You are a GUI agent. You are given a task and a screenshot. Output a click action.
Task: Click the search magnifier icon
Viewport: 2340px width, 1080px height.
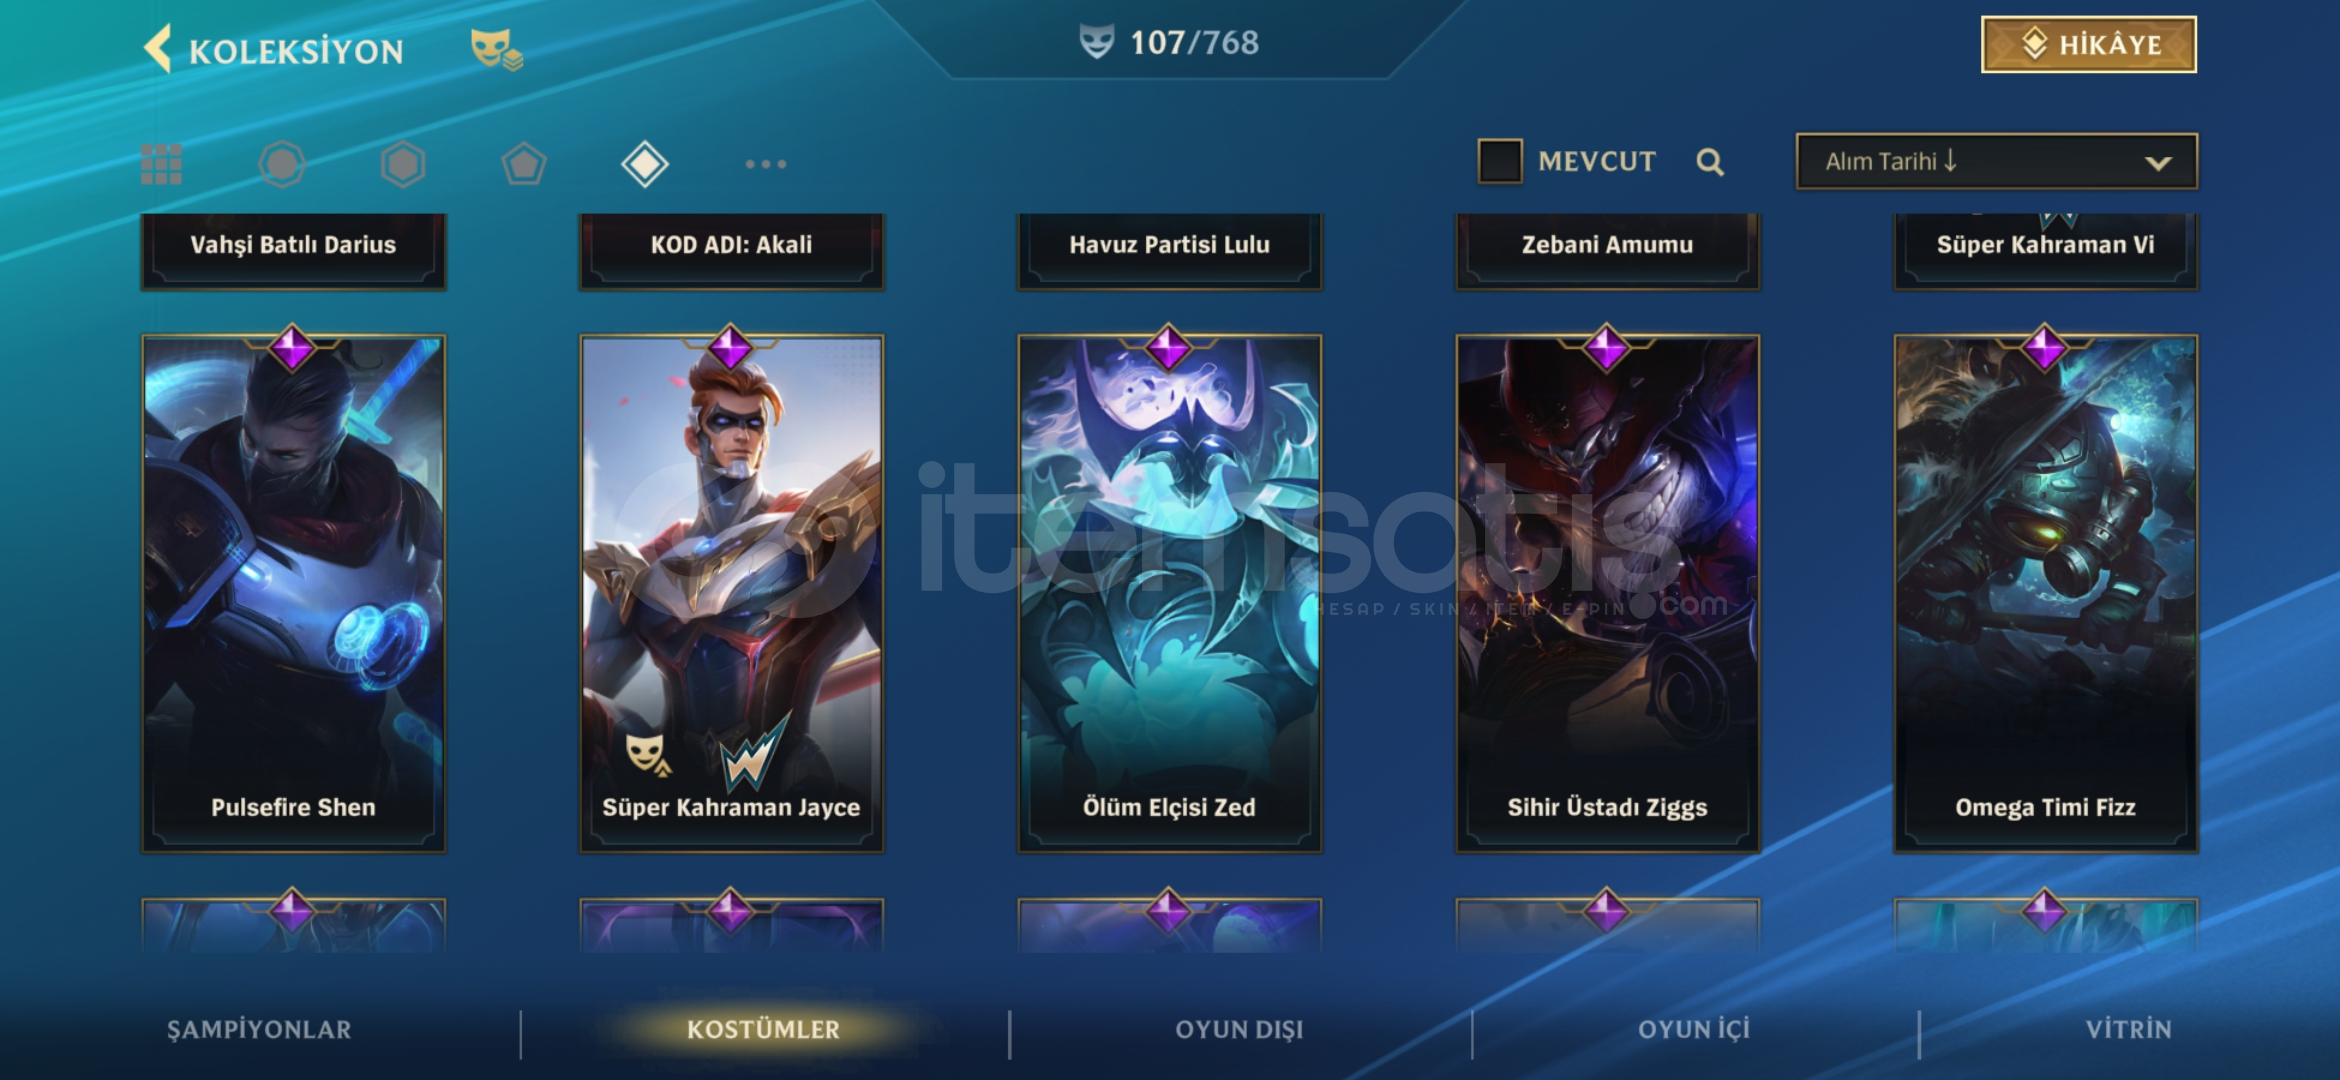(1710, 162)
